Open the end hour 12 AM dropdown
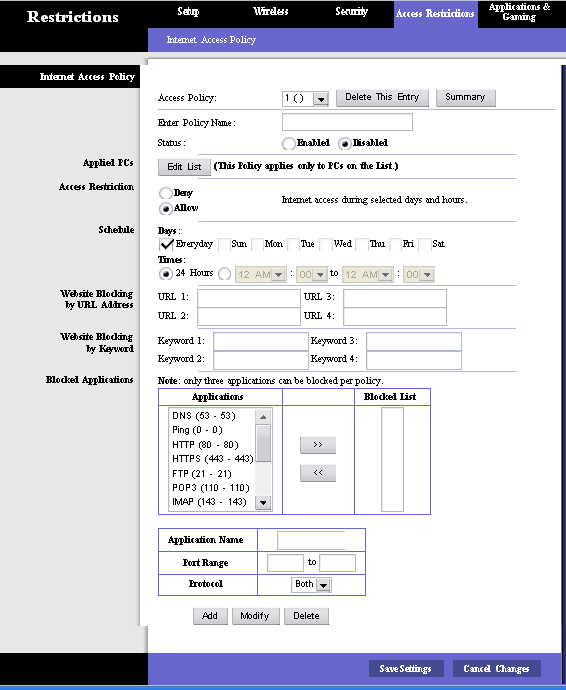The height and width of the screenshot is (690, 566). (368, 275)
